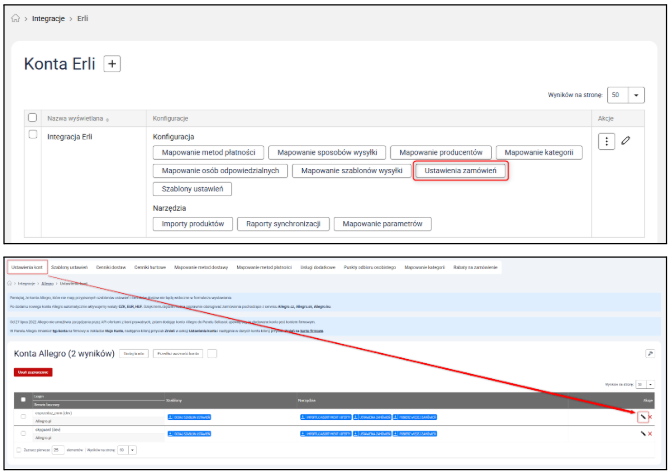
Task: Click the template button in second Allegro row
Action: pyautogui.click(x=189, y=434)
